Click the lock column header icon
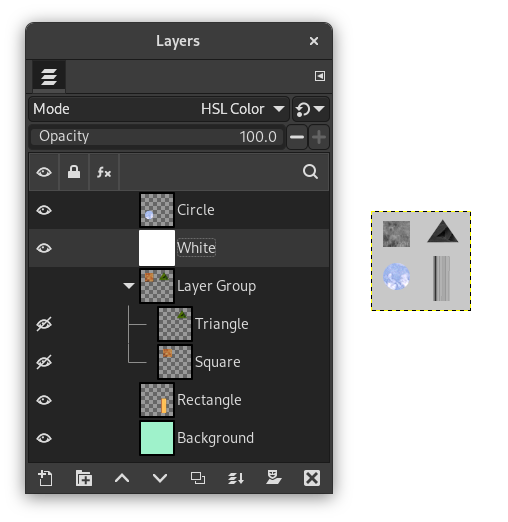The width and height of the screenshot is (508, 522). [x=74, y=172]
